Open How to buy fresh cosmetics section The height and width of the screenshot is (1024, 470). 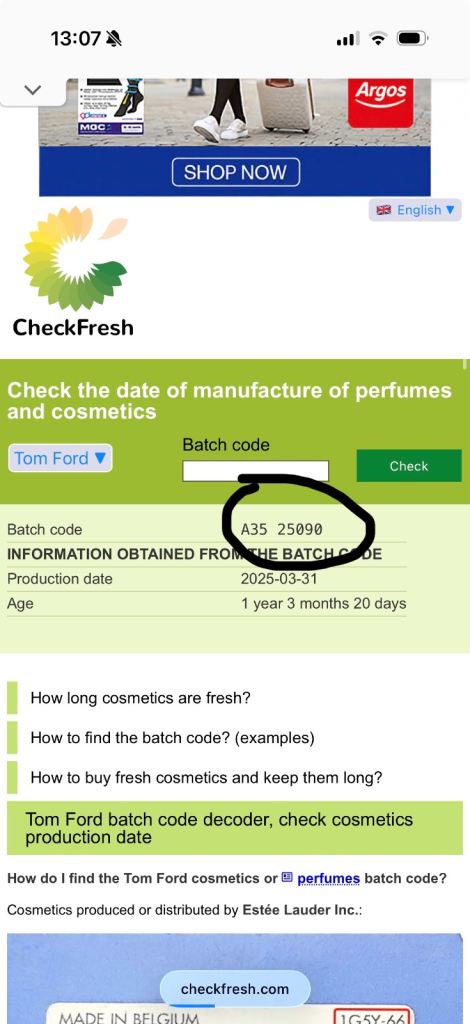pyautogui.click(x=206, y=778)
